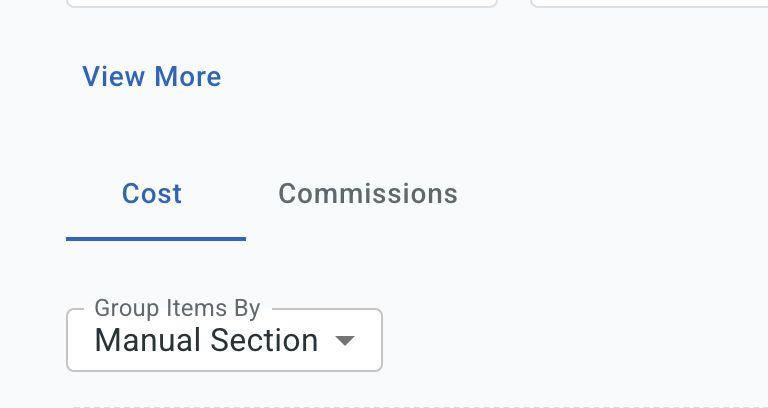
Task: Click the word Cost in the tab bar
Action: pos(152,194)
